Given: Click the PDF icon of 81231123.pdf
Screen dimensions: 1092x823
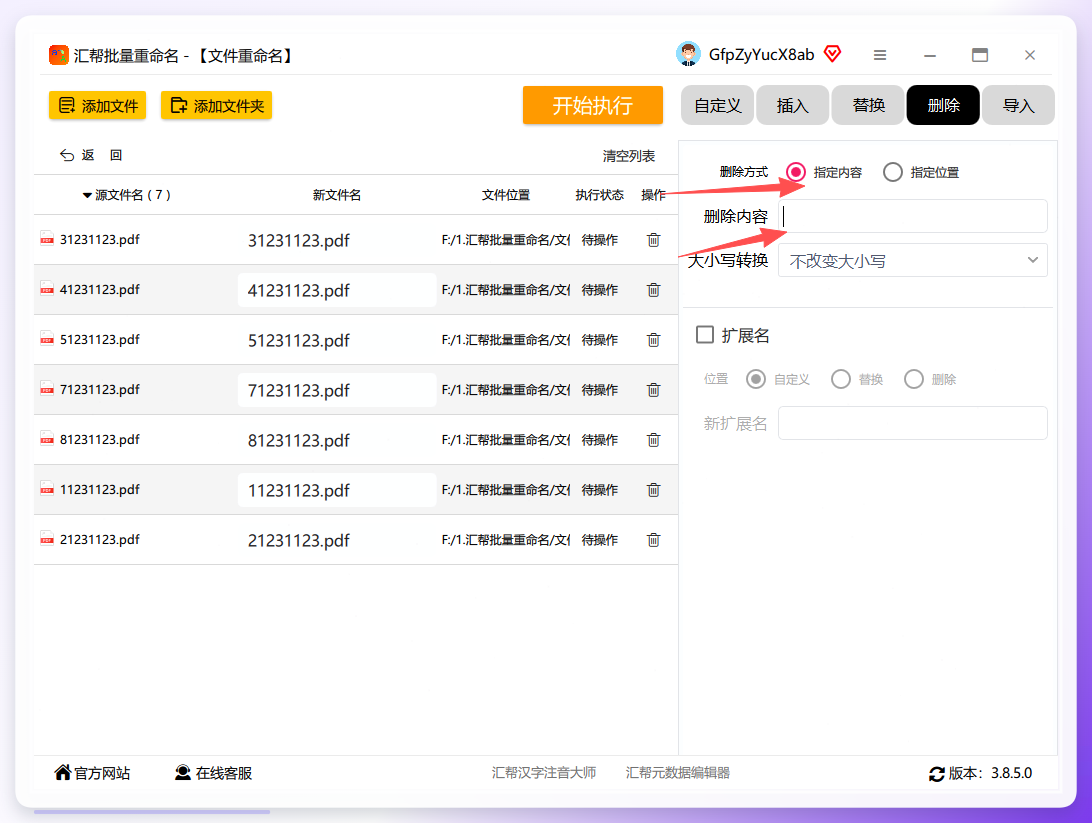Looking at the screenshot, I should [x=47, y=439].
